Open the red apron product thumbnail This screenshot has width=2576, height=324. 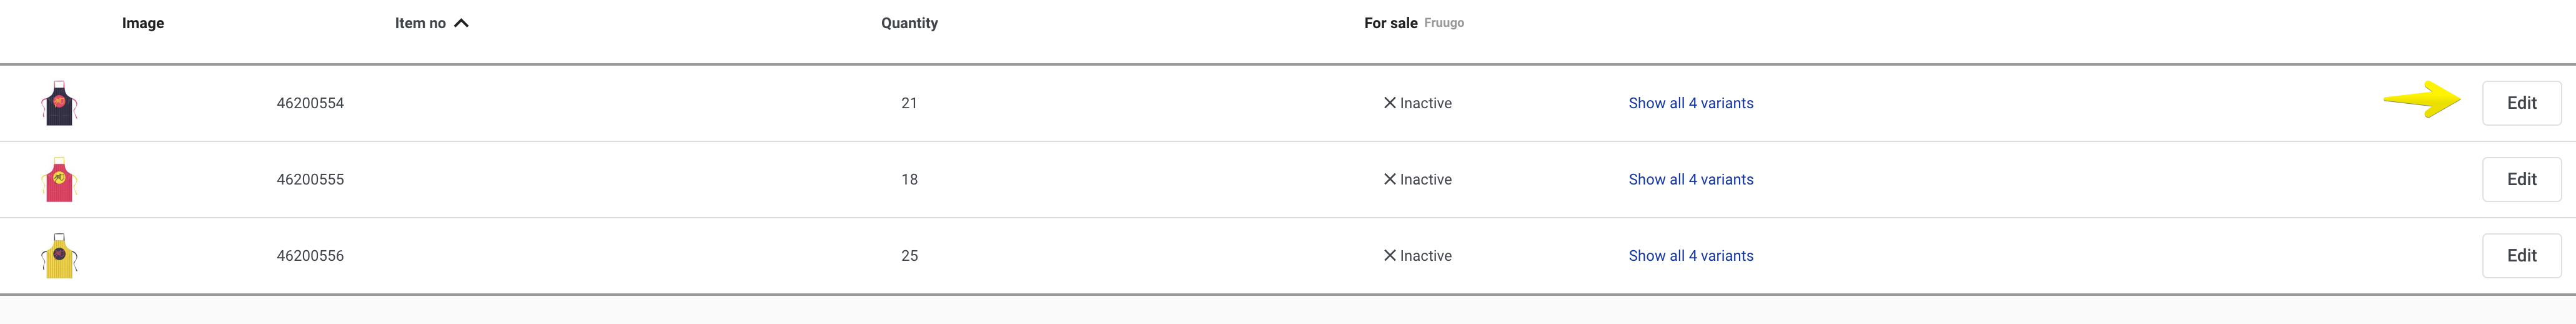point(59,179)
